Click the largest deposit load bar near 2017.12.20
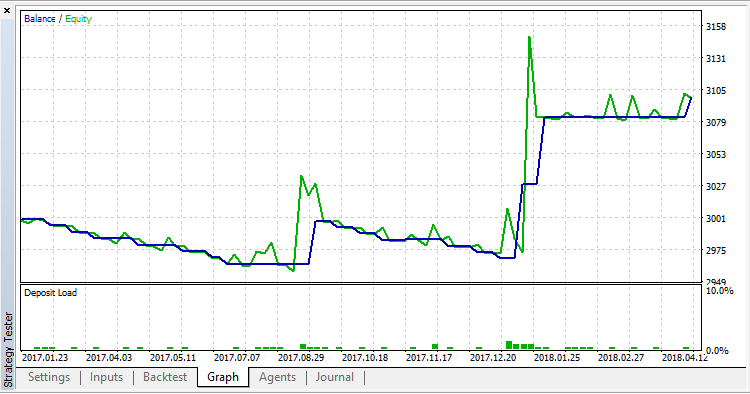Viewport: 750px width, 394px height. coord(509,345)
